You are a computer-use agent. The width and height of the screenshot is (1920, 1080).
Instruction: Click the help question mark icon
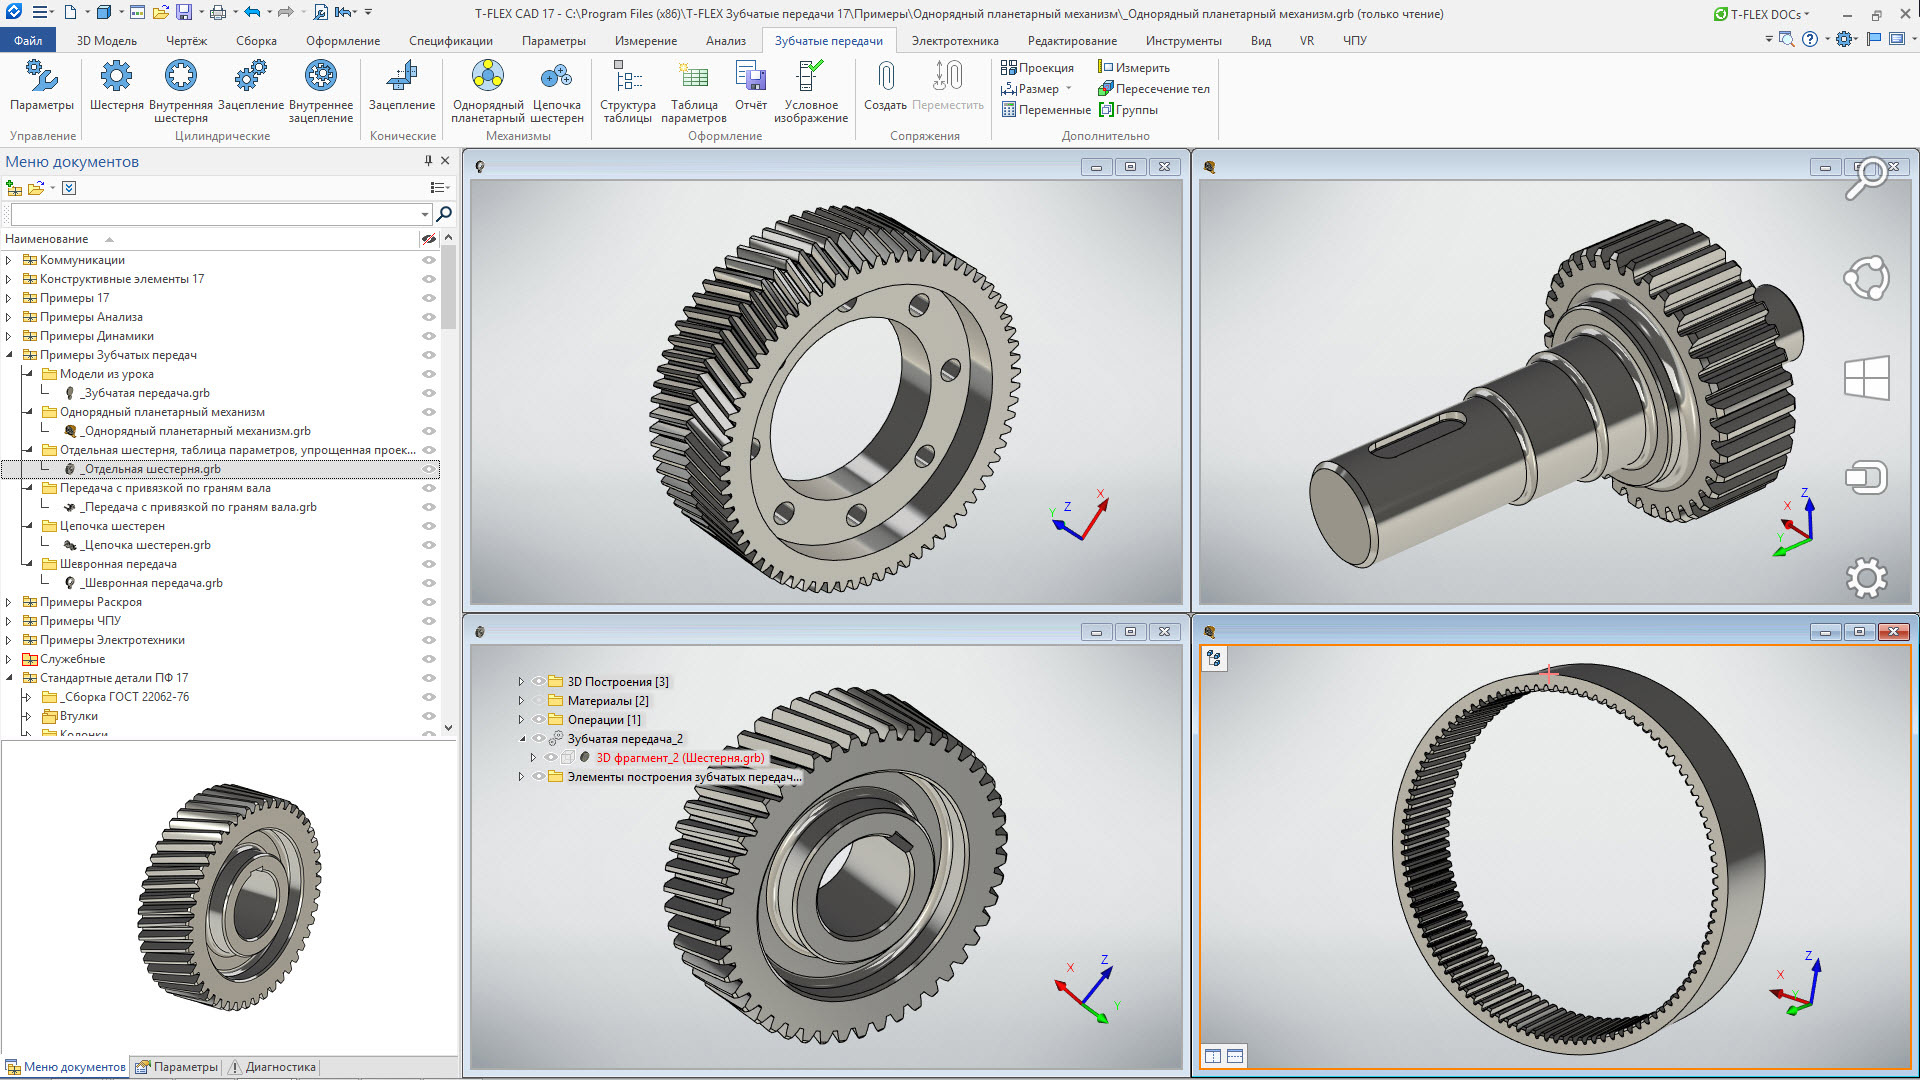[1810, 39]
